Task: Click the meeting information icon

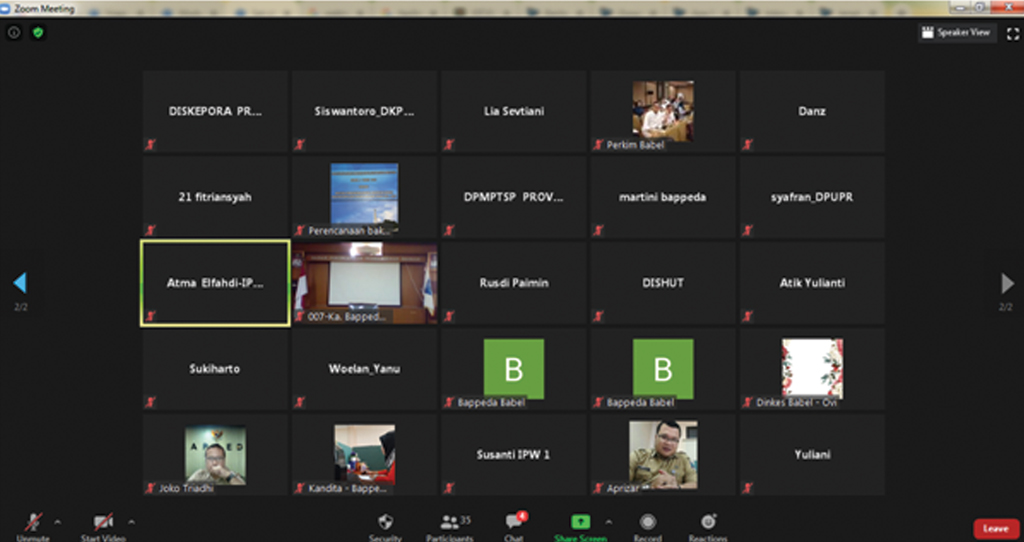Action: [x=14, y=32]
